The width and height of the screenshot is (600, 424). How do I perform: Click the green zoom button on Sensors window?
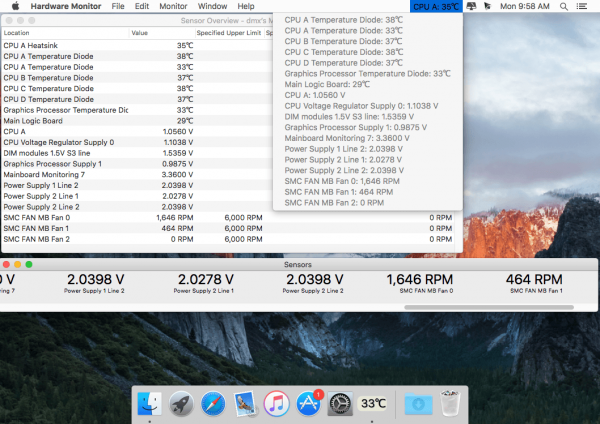click(x=29, y=264)
